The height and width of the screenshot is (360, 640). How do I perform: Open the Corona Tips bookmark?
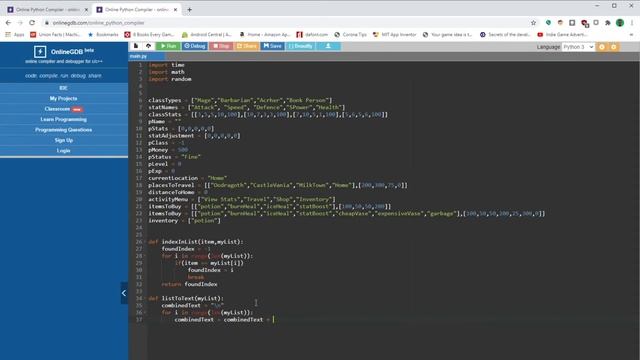(350, 35)
